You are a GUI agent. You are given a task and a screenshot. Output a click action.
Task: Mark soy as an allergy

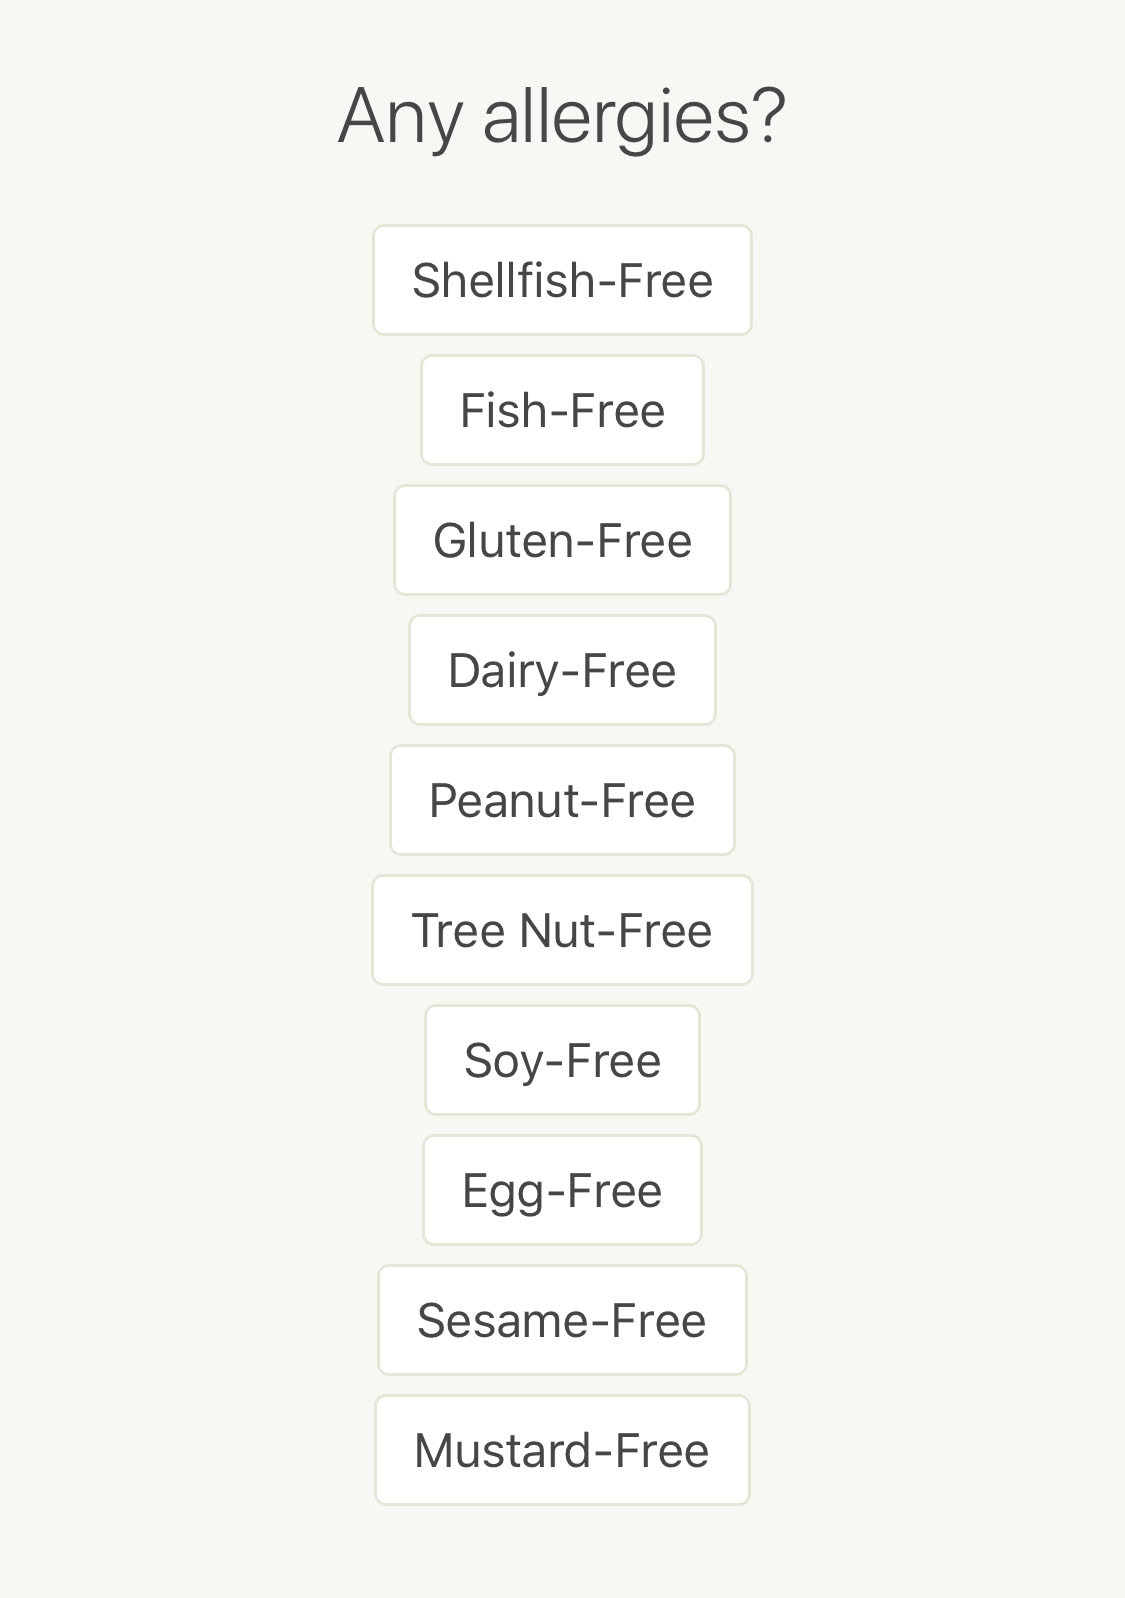click(562, 1060)
